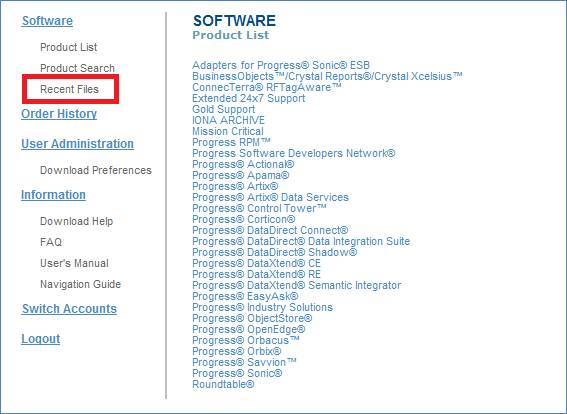Open the User's Manual link
Viewport: 567px width, 414px height.
pos(74,263)
